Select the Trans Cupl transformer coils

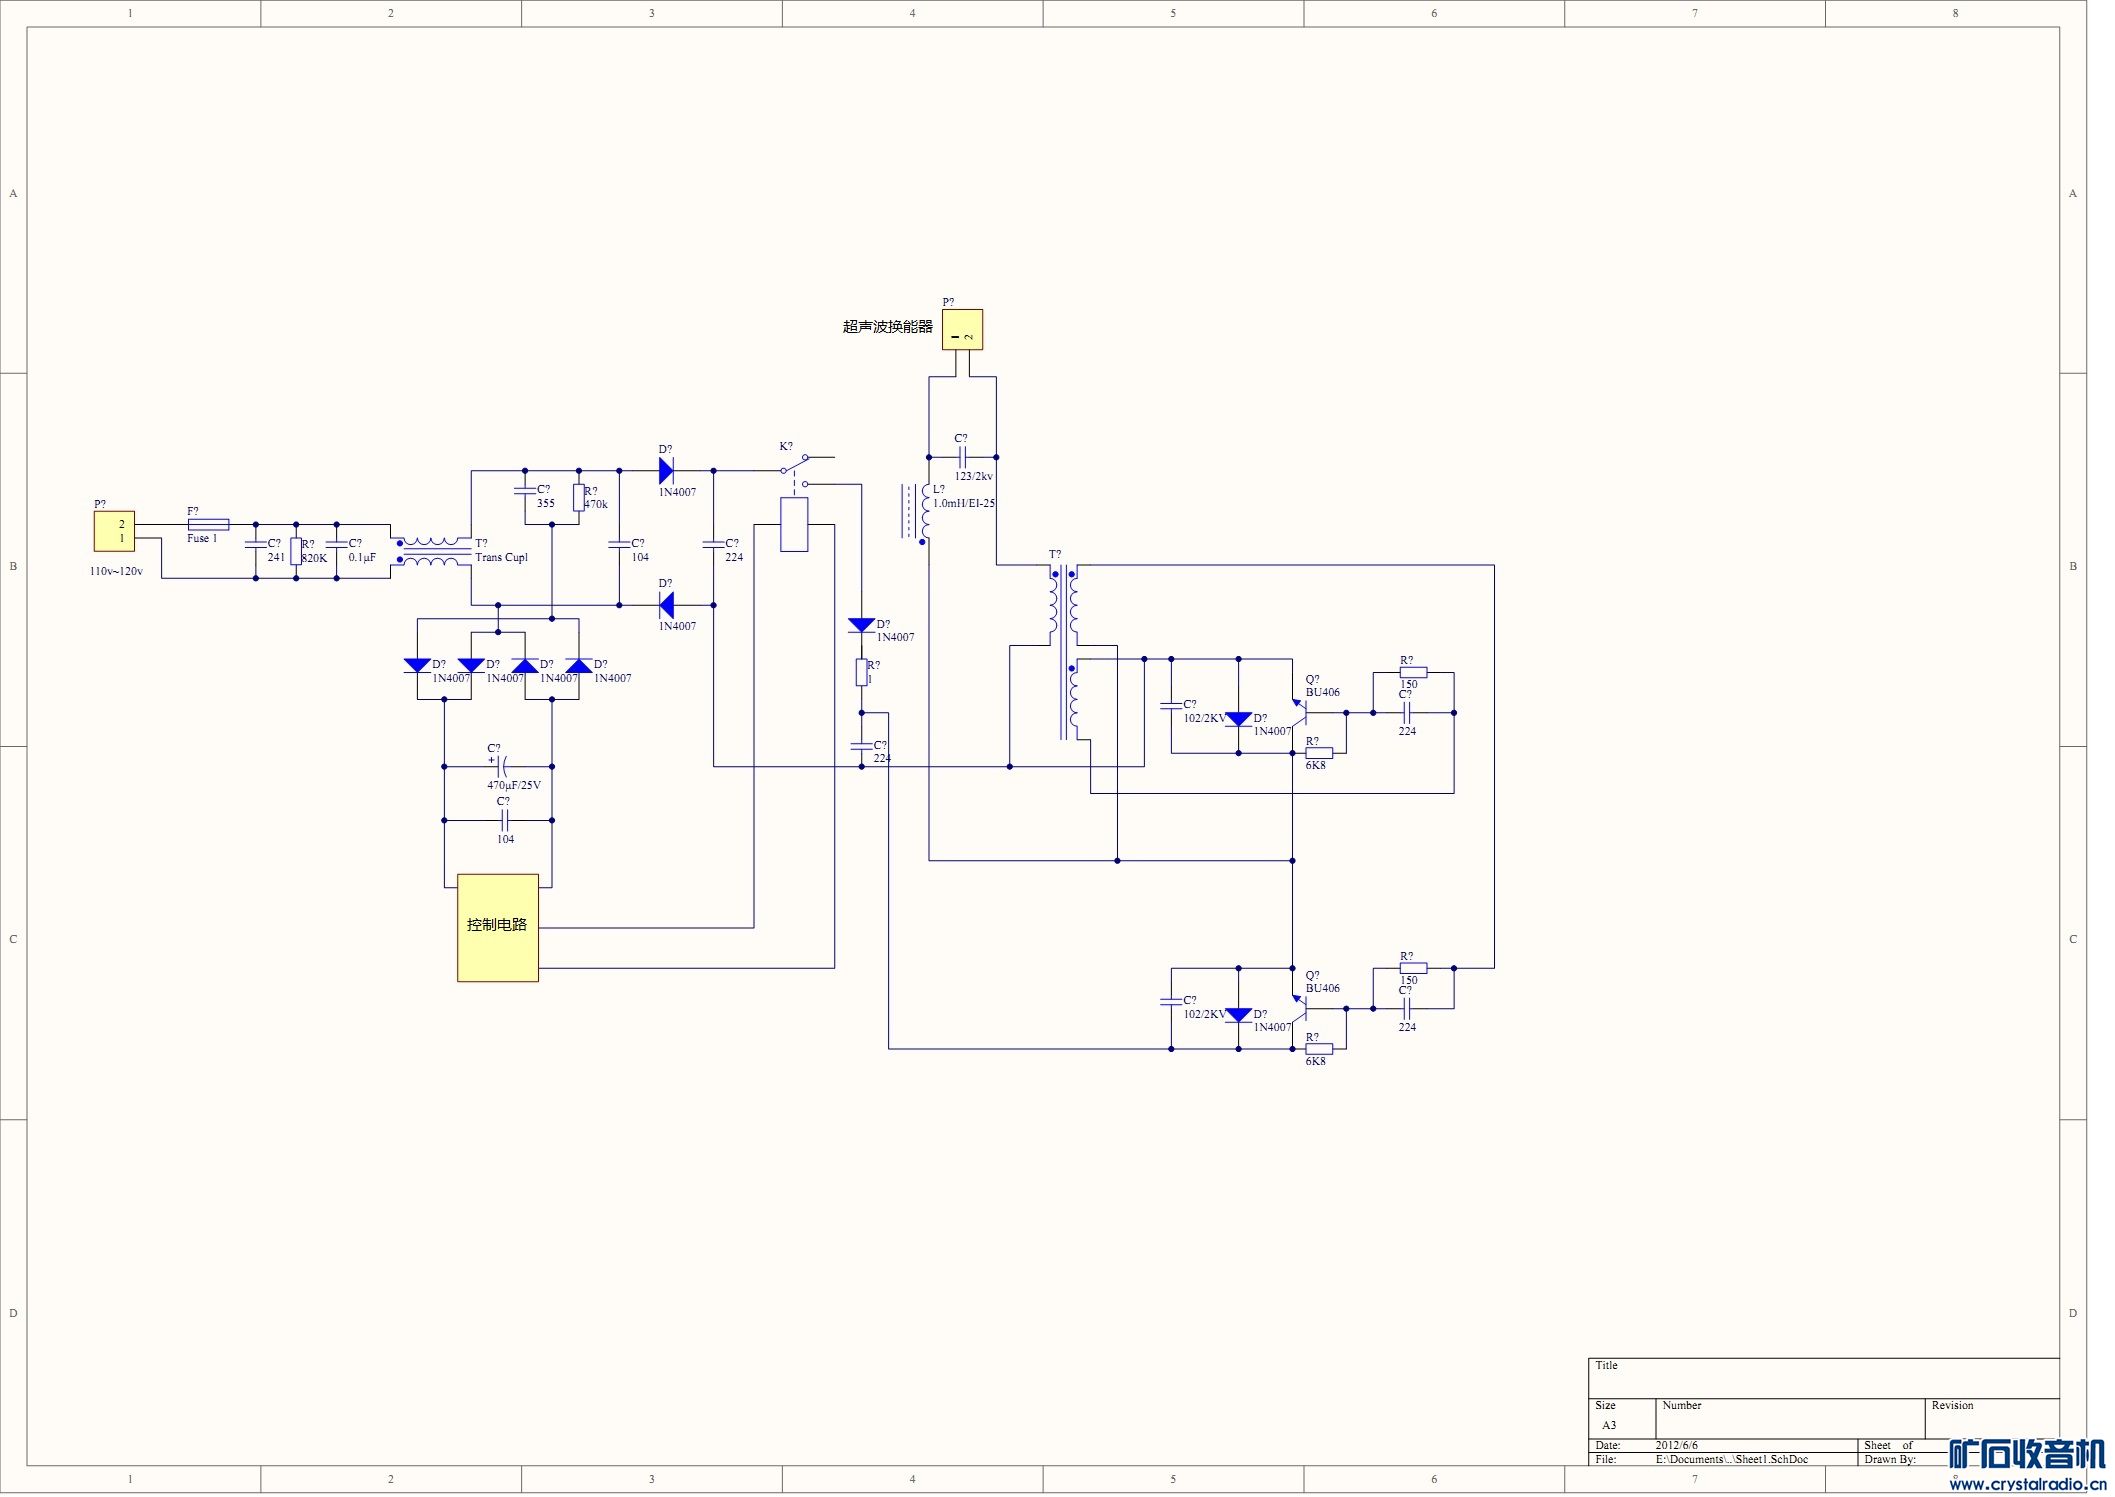433,551
